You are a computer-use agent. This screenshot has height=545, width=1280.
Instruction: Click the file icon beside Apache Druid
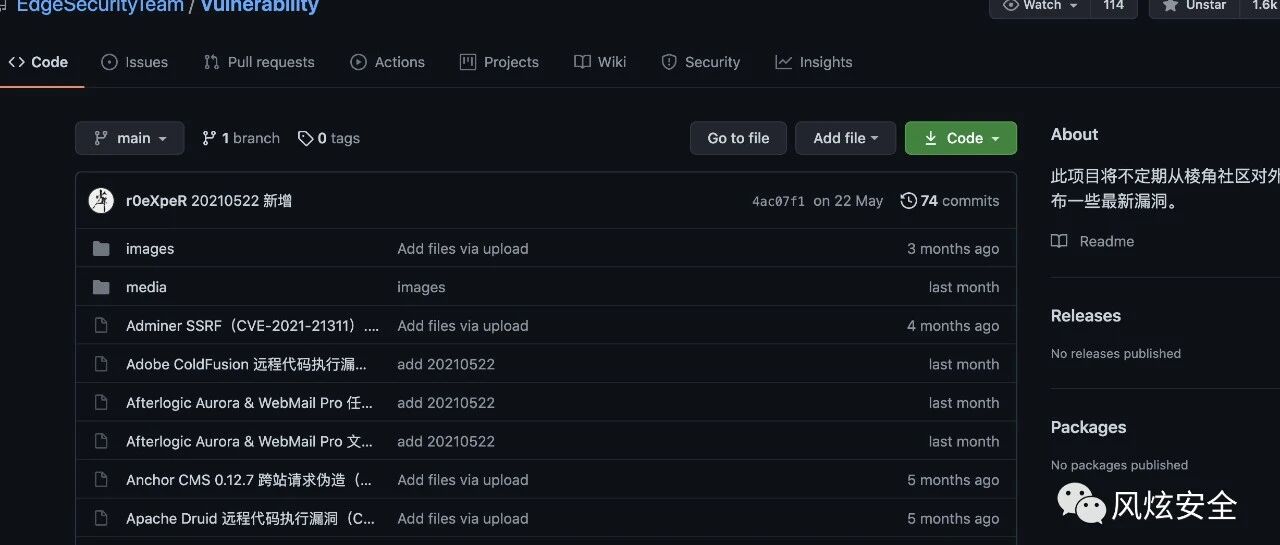(x=101, y=518)
